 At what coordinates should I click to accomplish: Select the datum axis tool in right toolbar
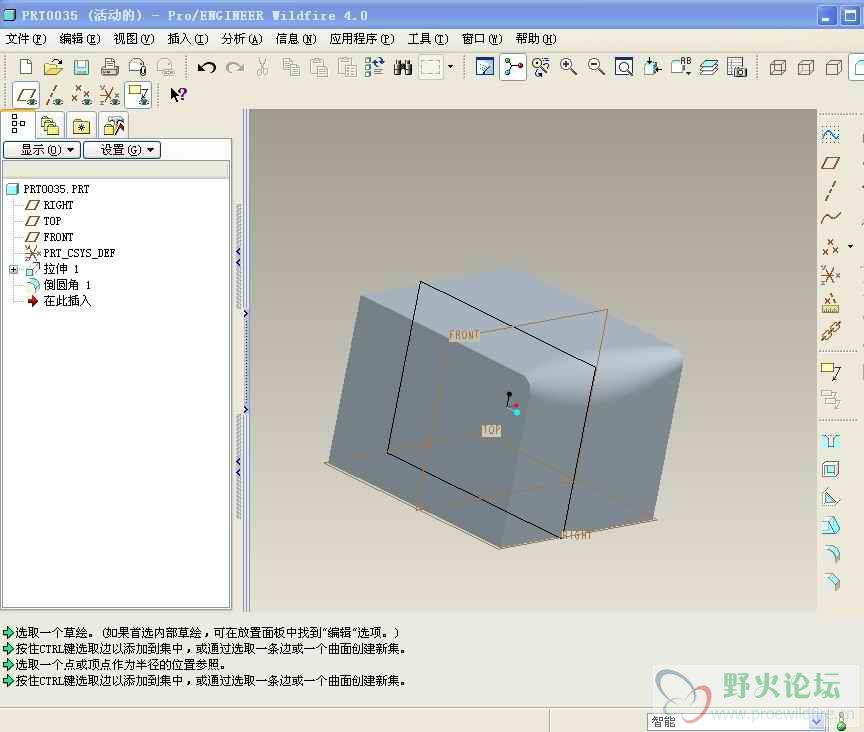(x=830, y=190)
